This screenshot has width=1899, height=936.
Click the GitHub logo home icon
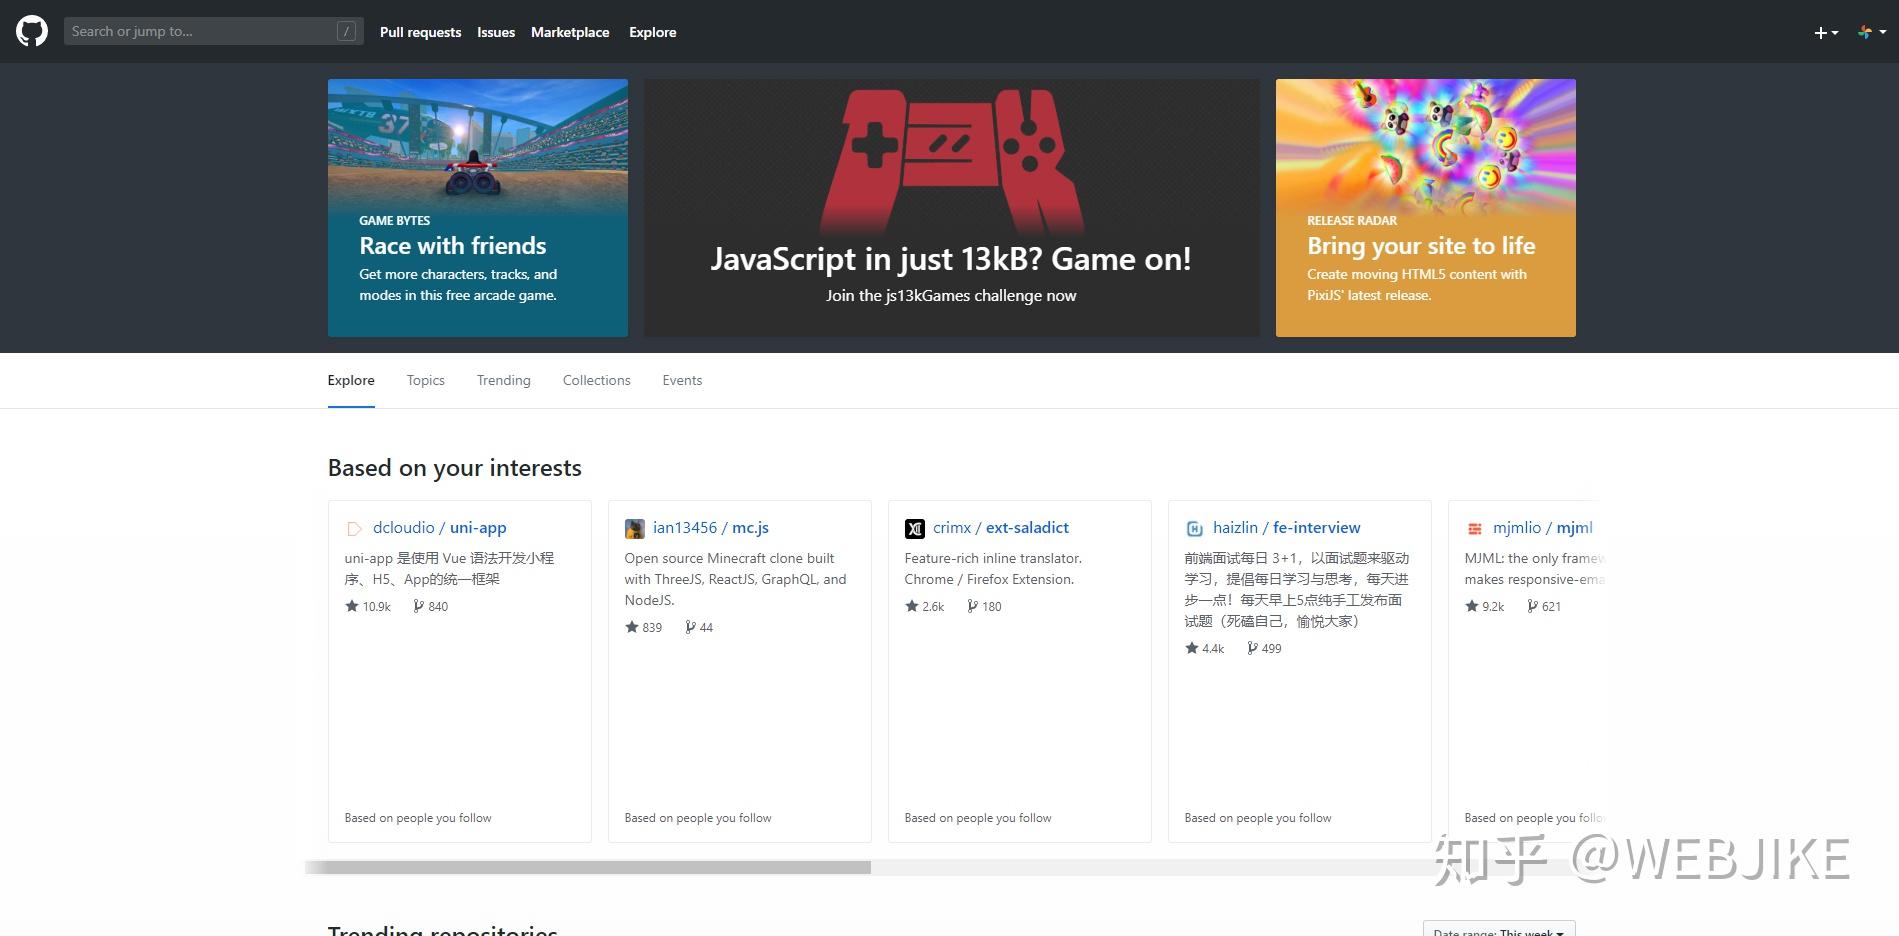[31, 31]
